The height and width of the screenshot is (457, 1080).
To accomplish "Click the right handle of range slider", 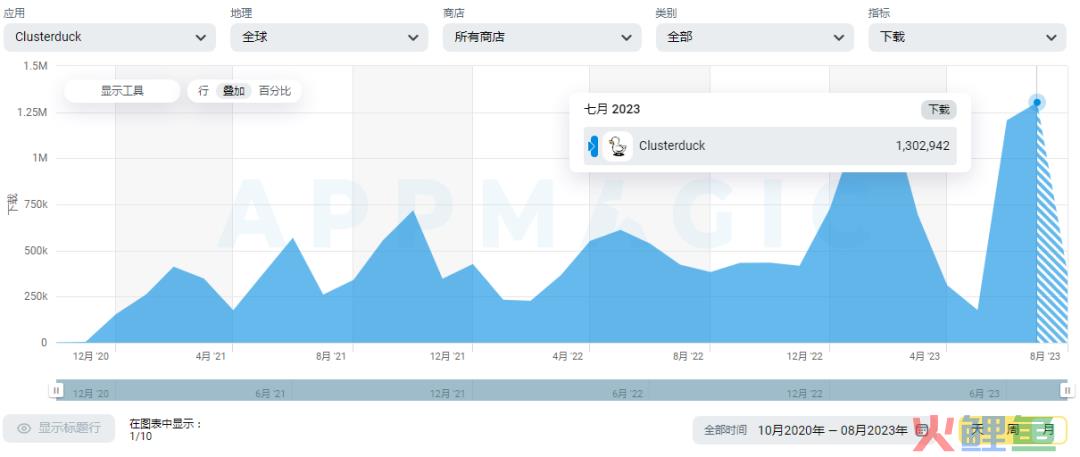I will [1066, 390].
